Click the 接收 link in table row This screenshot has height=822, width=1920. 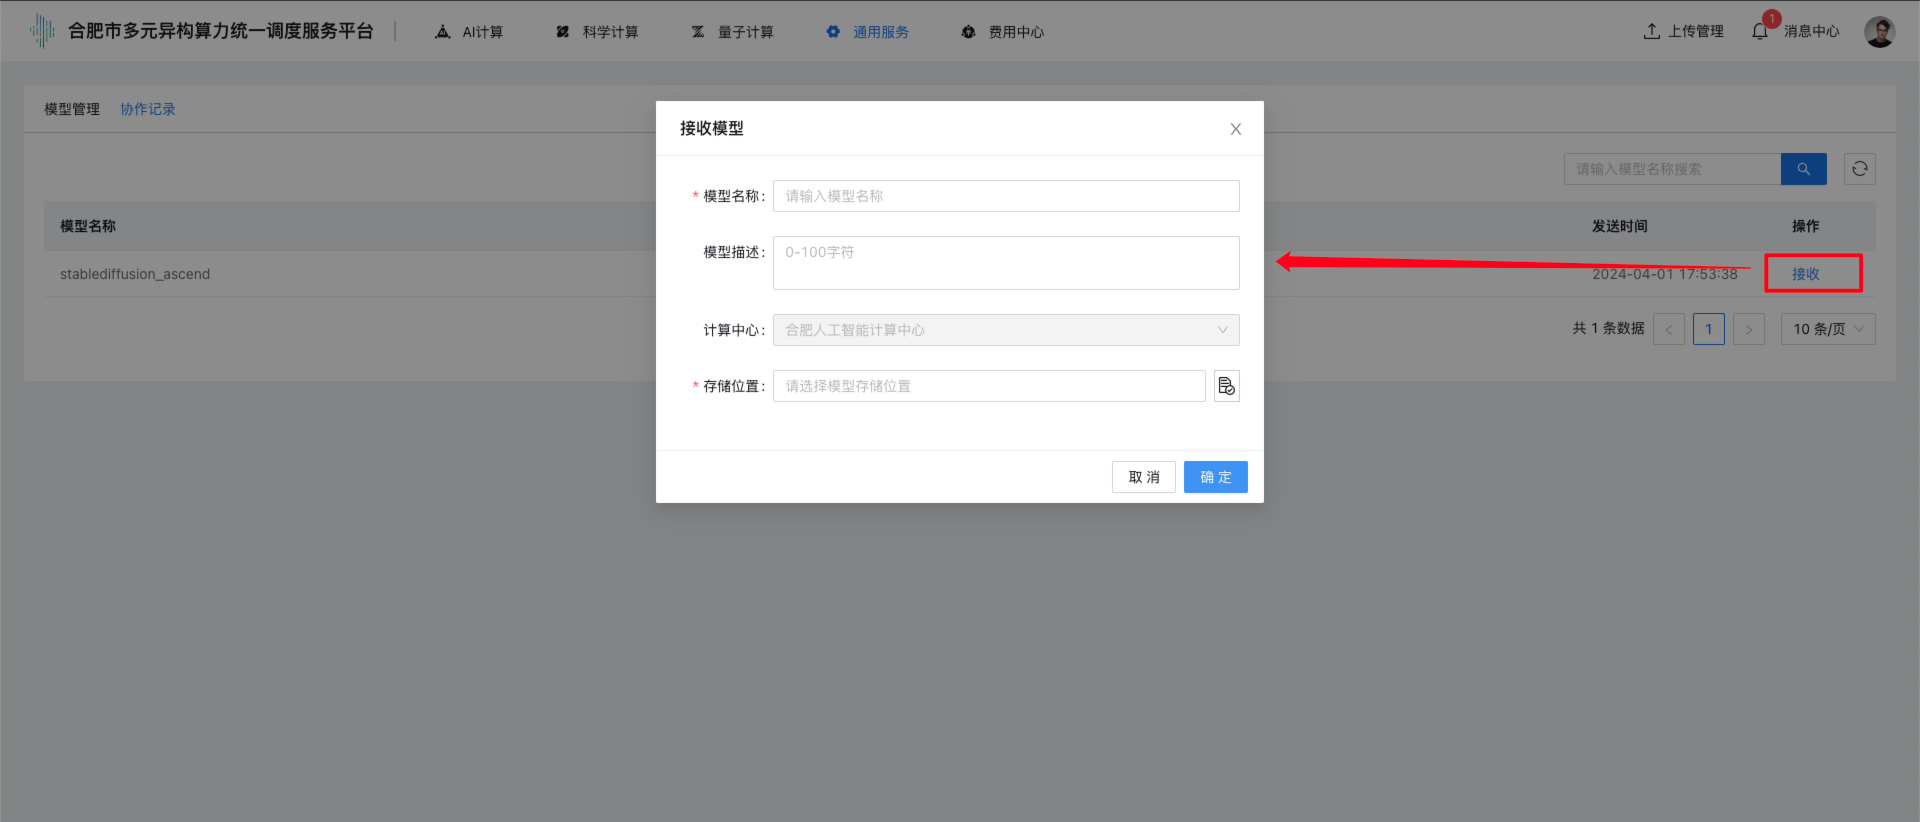[x=1805, y=274]
